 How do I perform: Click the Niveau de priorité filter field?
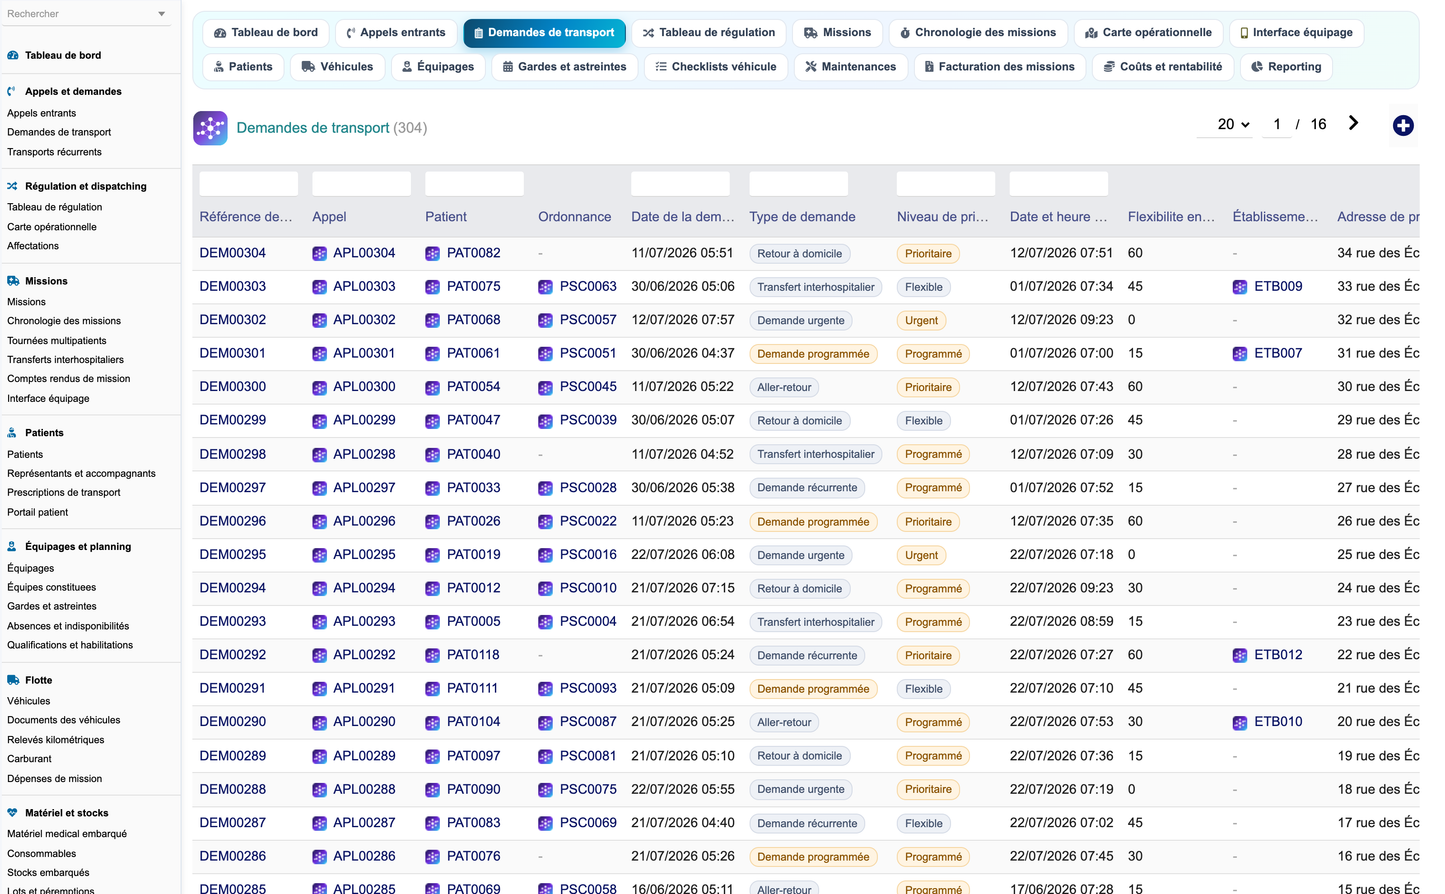(x=946, y=184)
